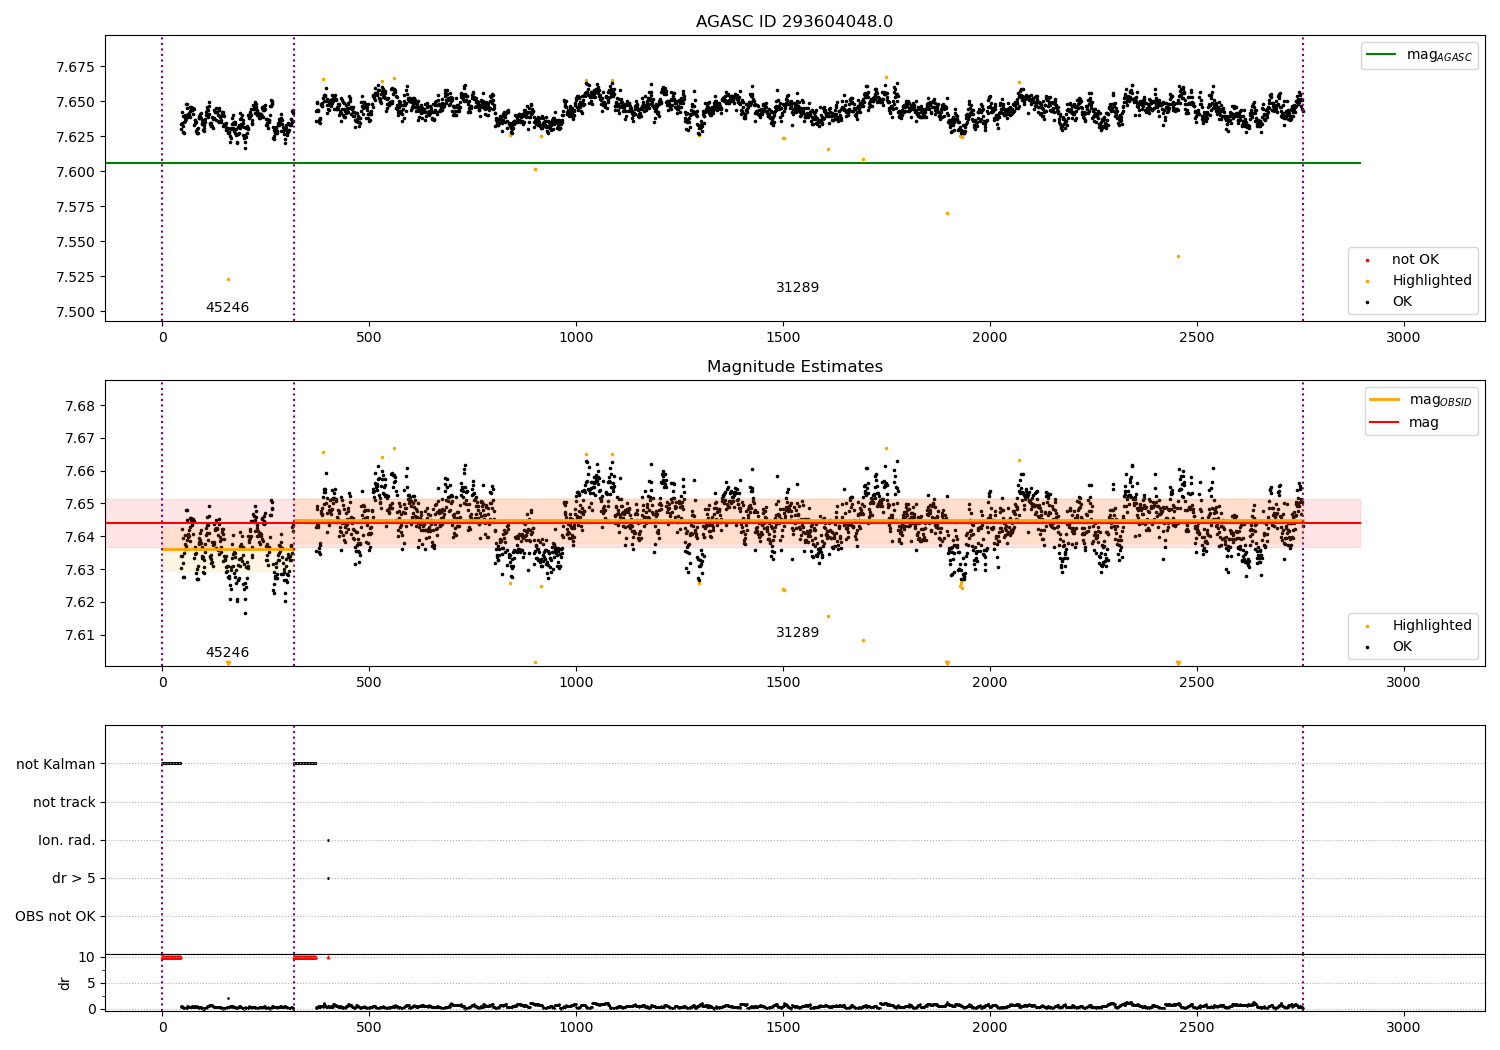Click observation label 31289 in Magnitude Estimates plot

pyautogui.click(x=797, y=633)
